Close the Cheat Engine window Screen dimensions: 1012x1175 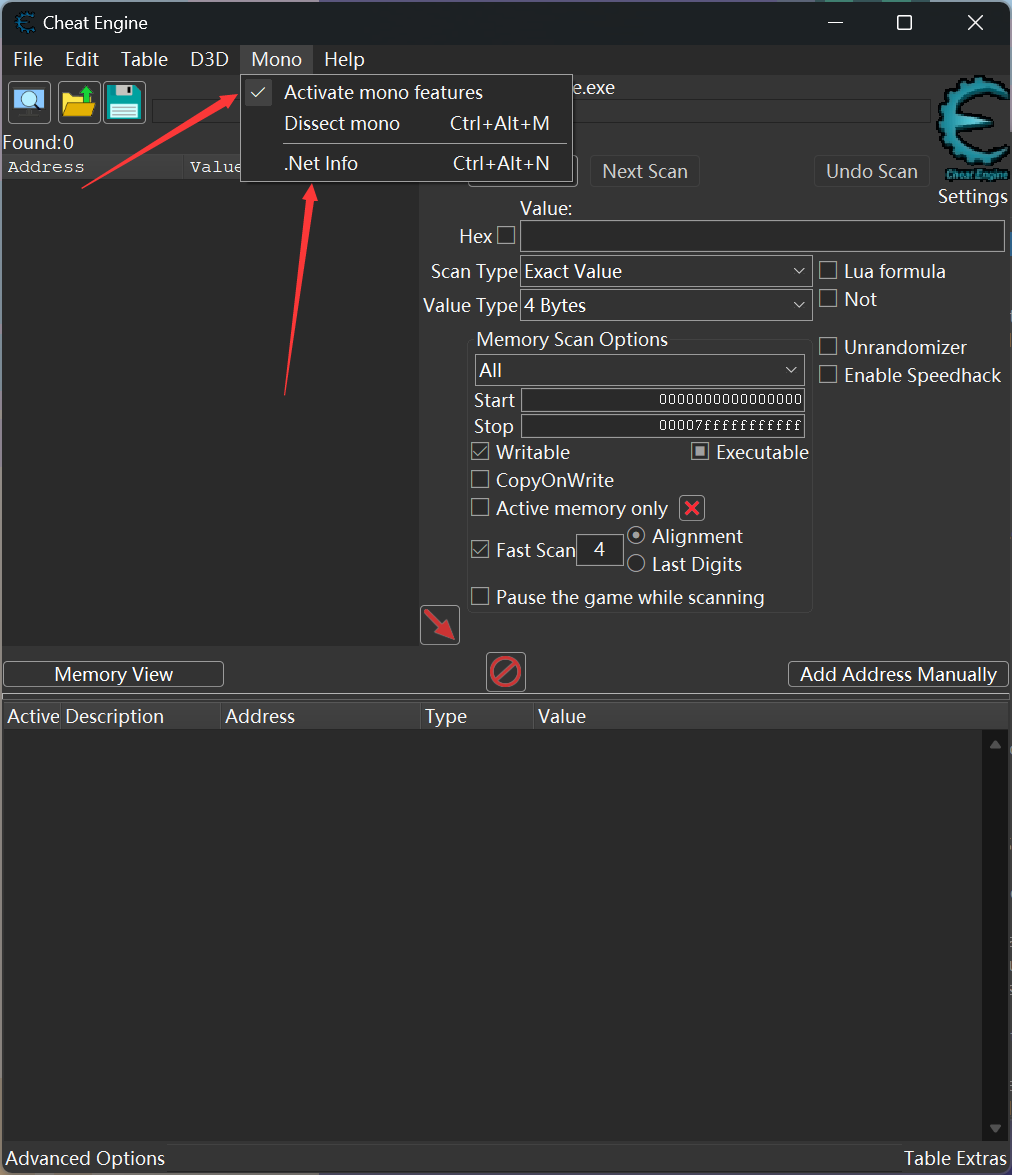click(x=975, y=23)
